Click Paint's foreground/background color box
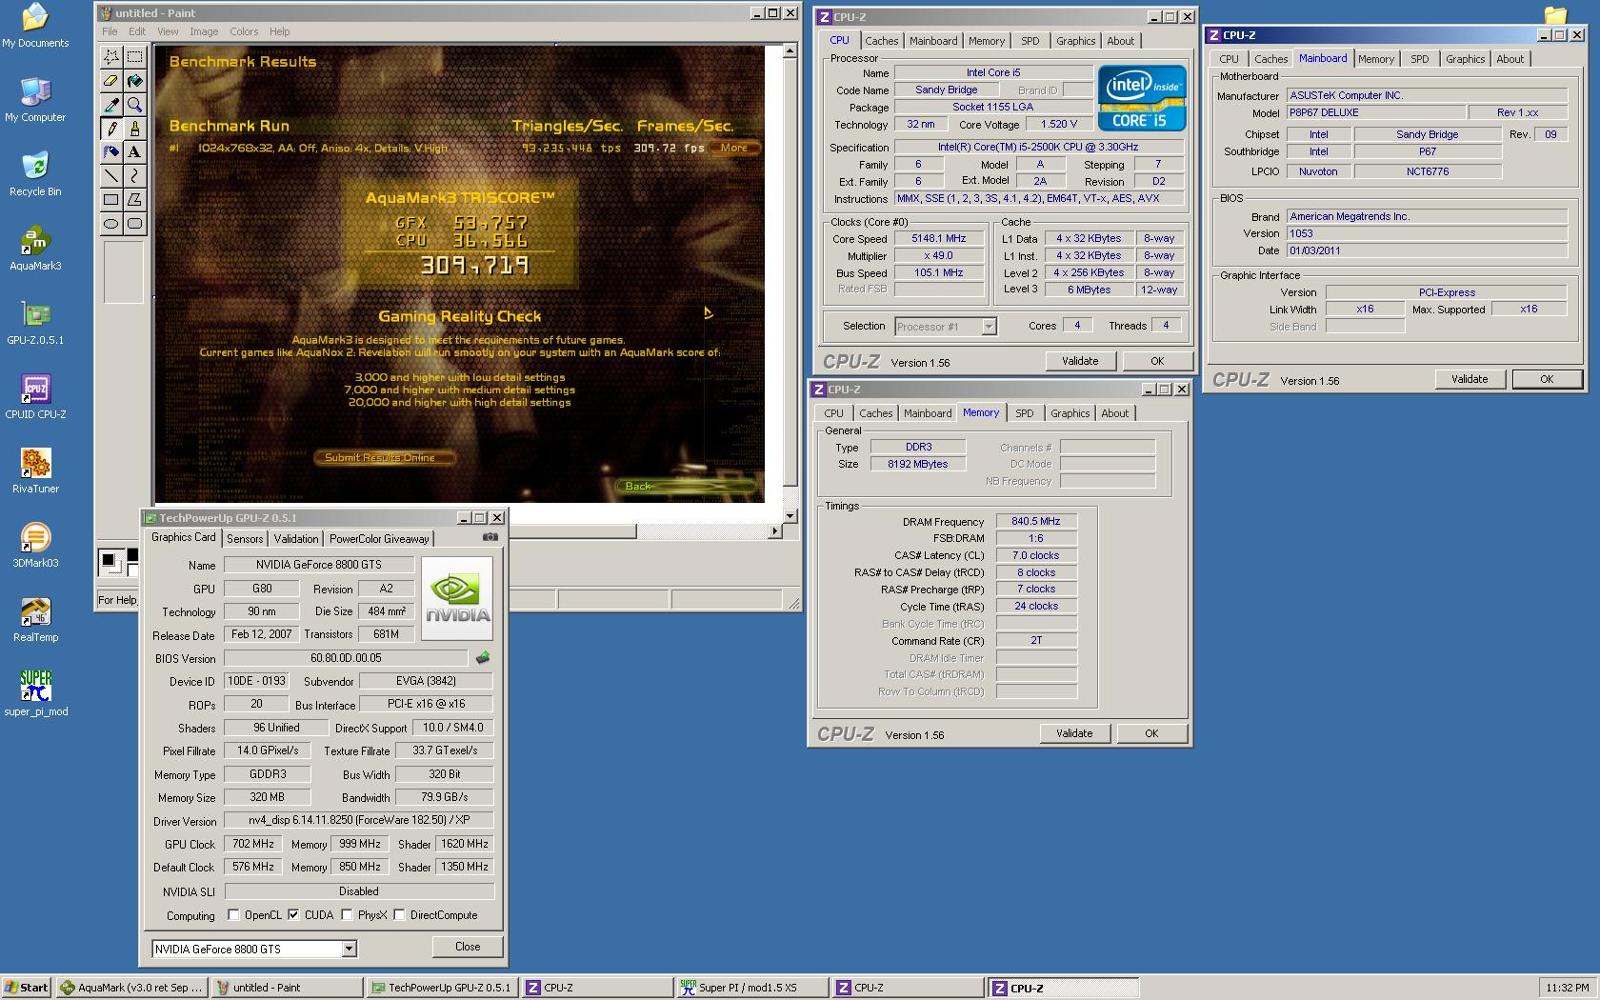This screenshot has width=1600, height=1000. pyautogui.click(x=112, y=563)
